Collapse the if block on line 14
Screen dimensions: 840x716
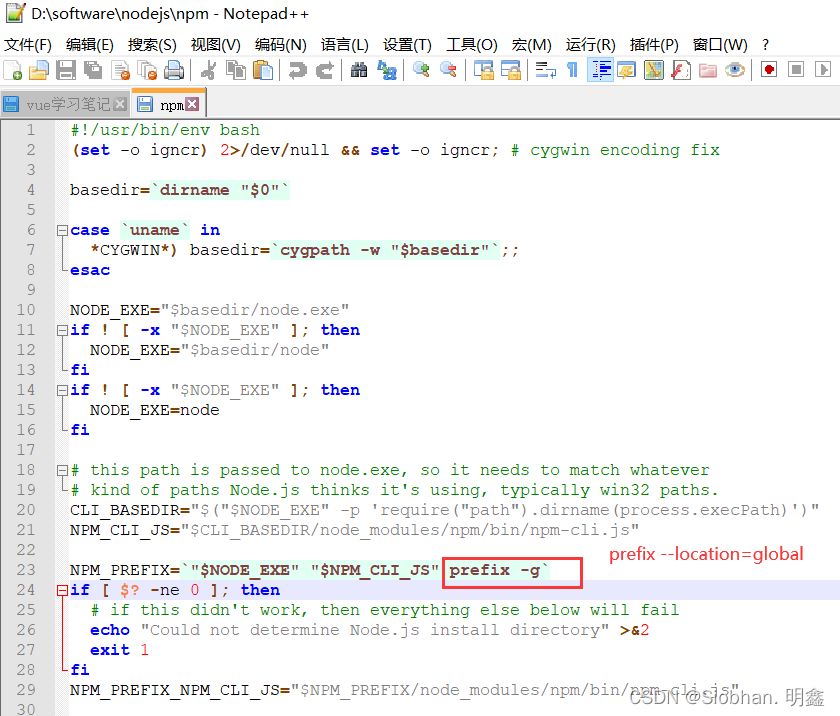tap(62, 390)
